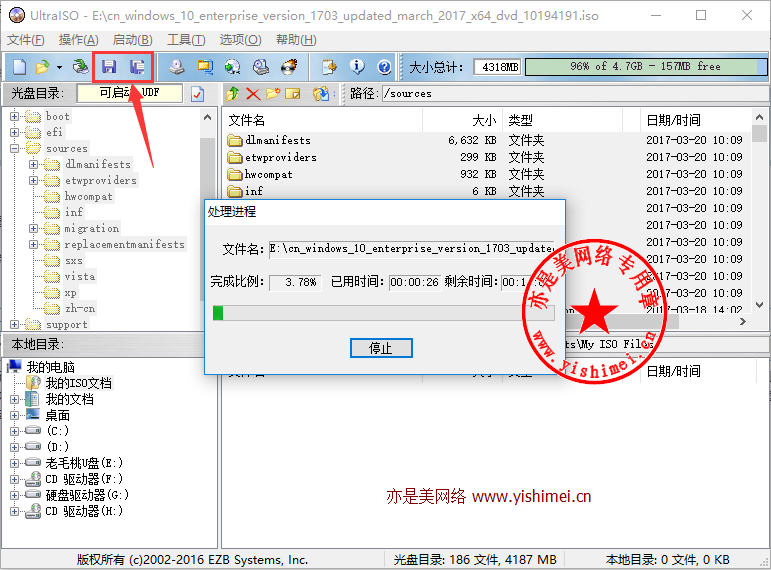Select the zh-cn folder in tree

click(x=80, y=308)
